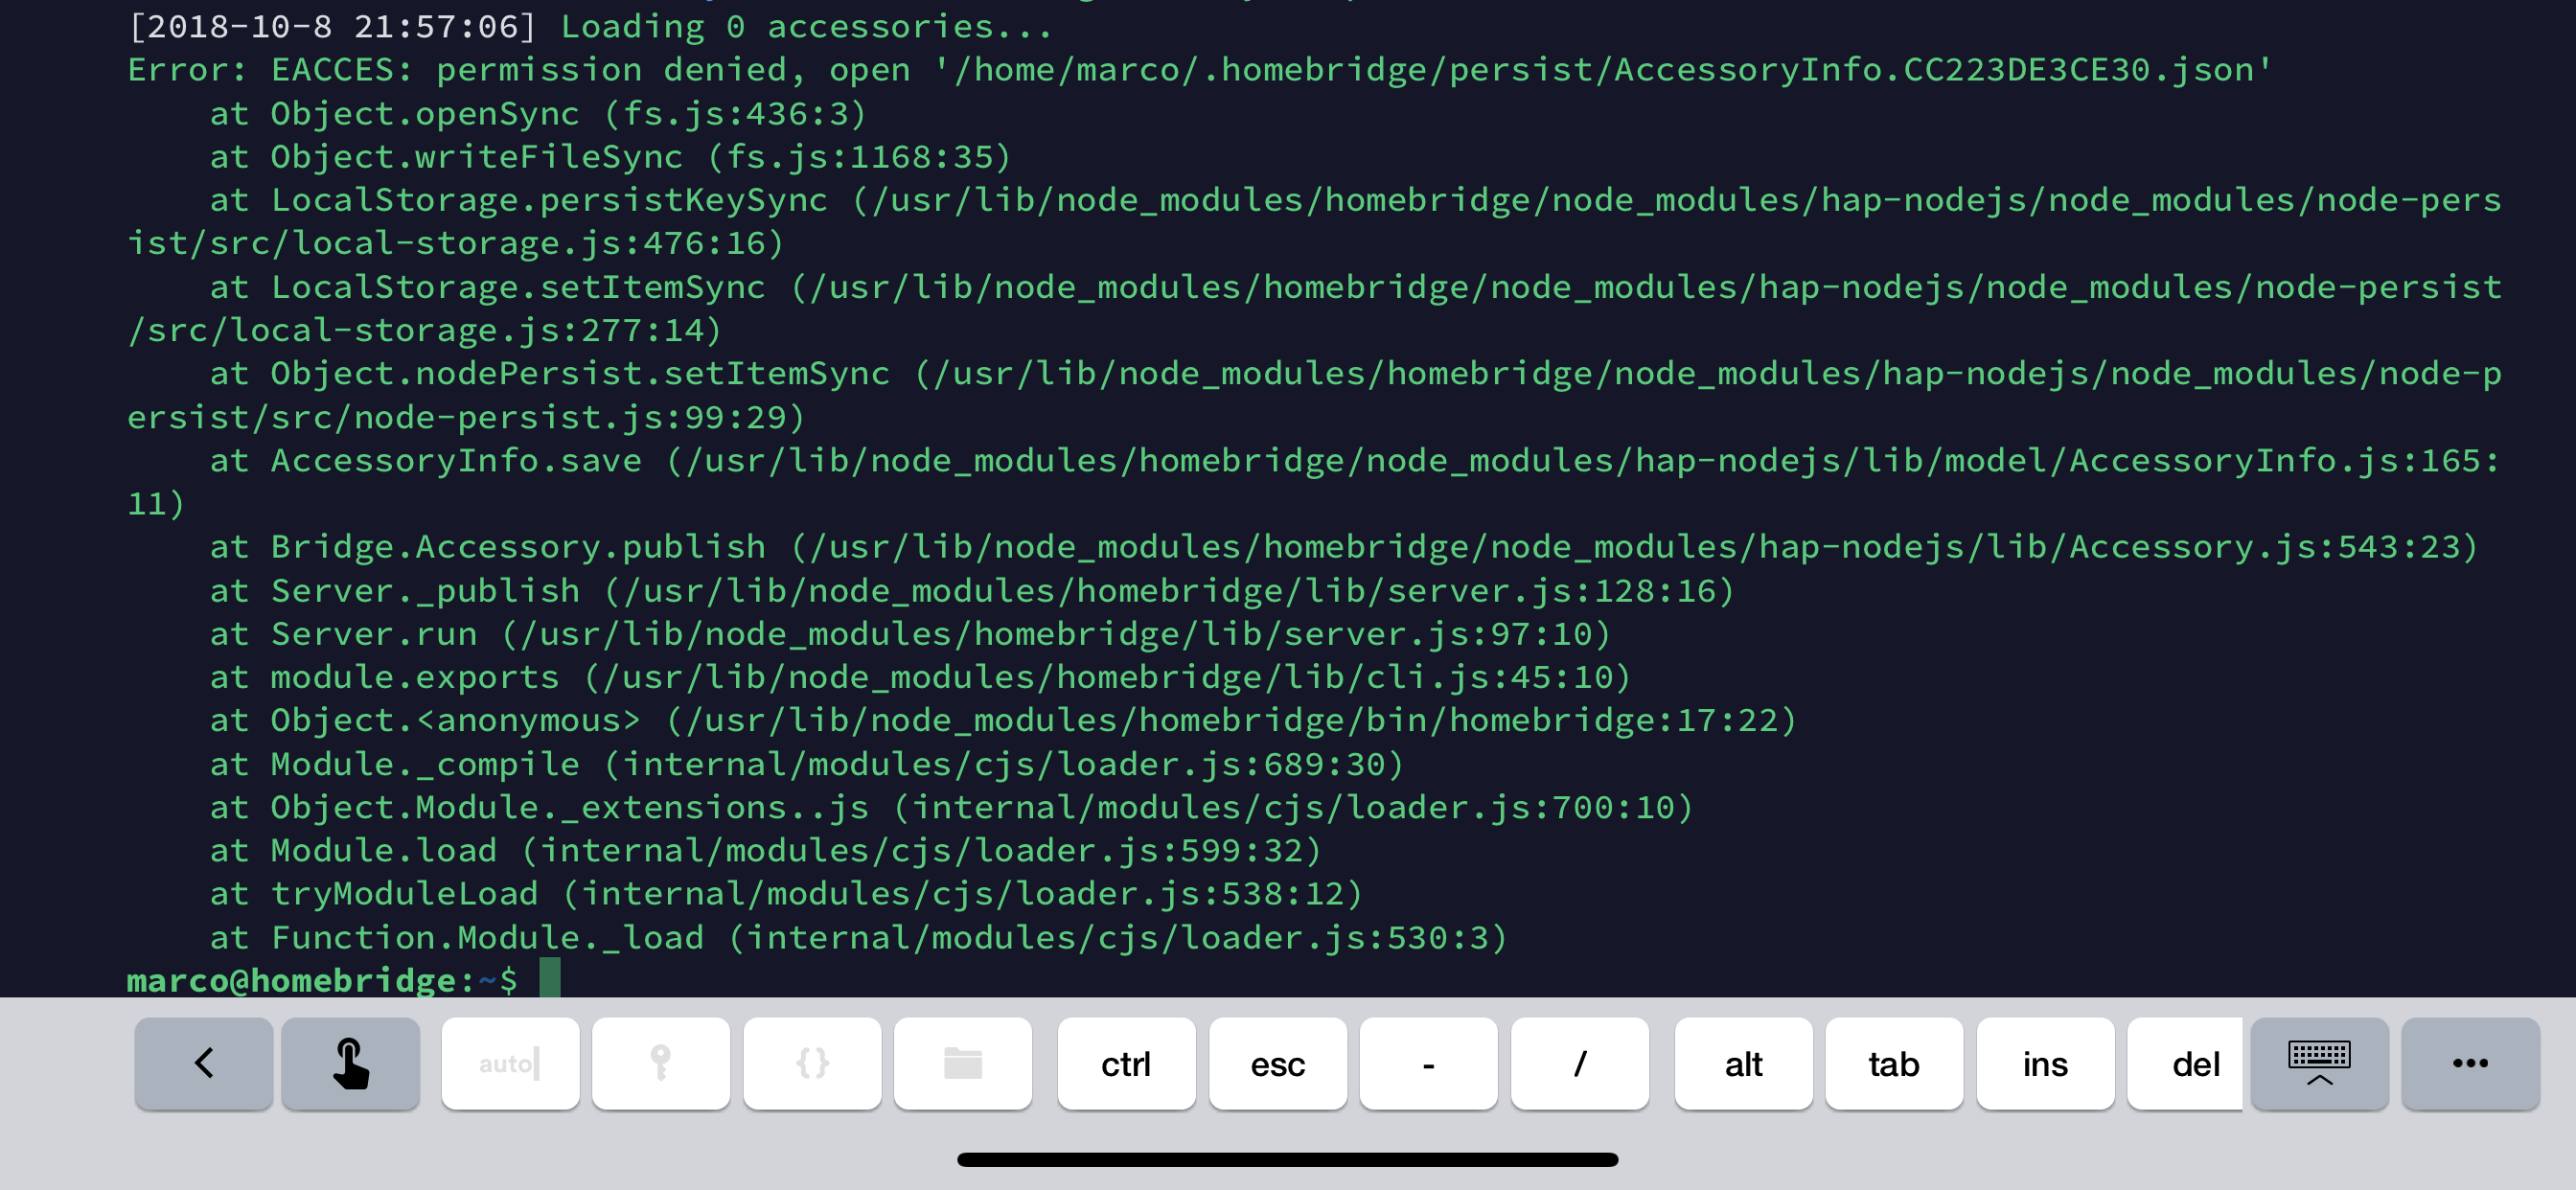
Task: Activate the touch gesture pointer button
Action: [350, 1063]
